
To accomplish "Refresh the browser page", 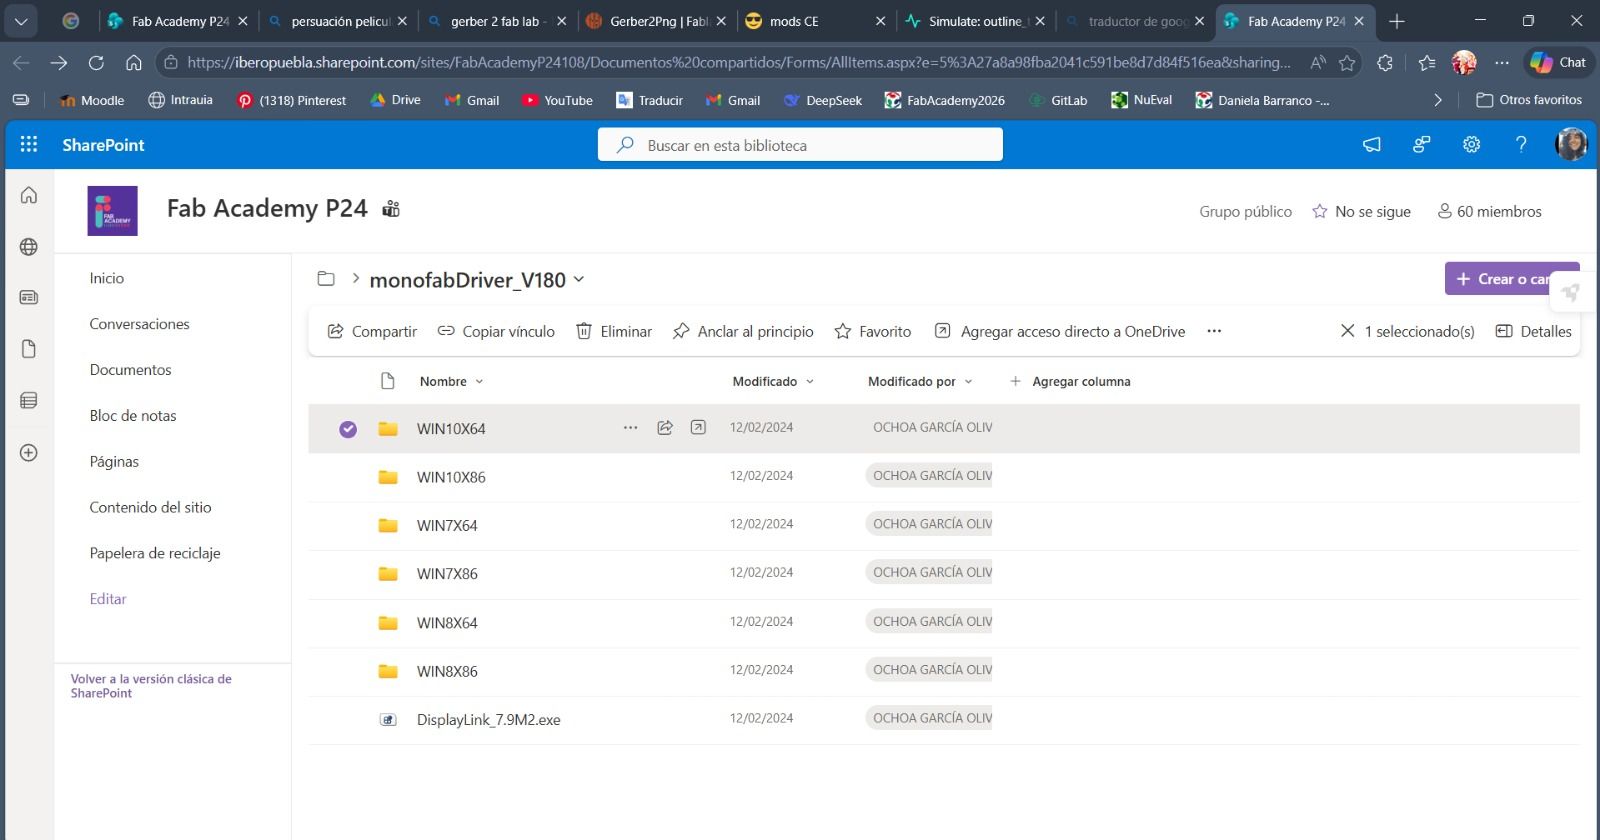I will coord(96,62).
